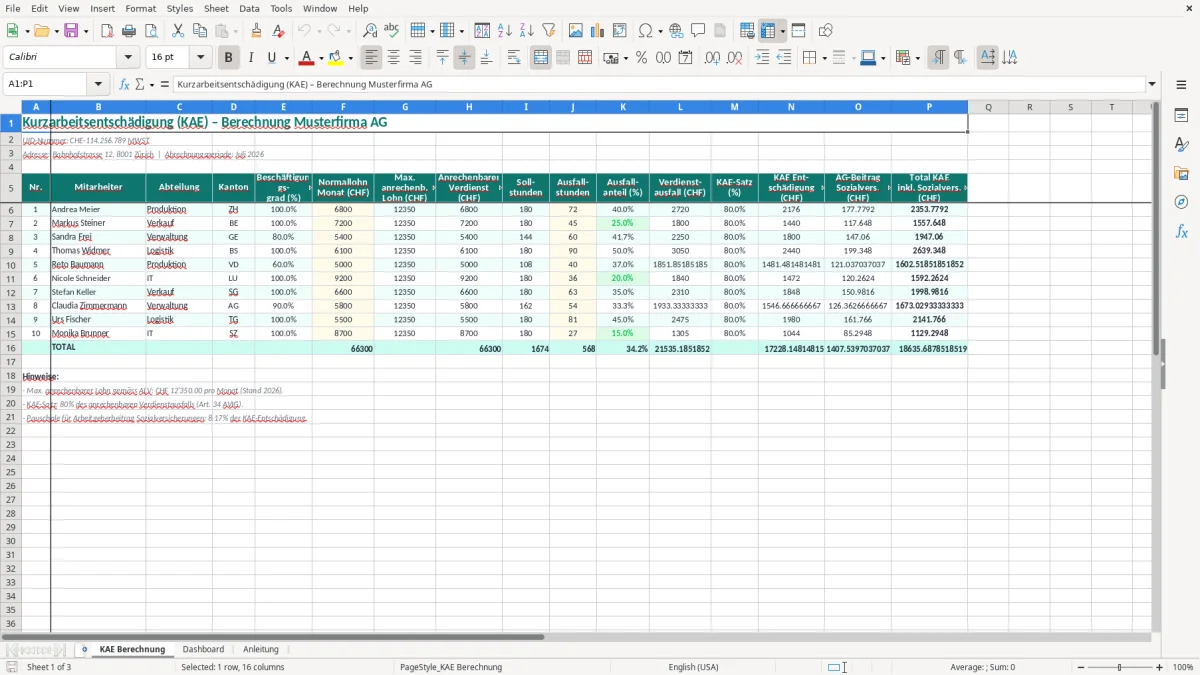Click the Copy icon
The height and width of the screenshot is (675, 1200).
tap(200, 31)
